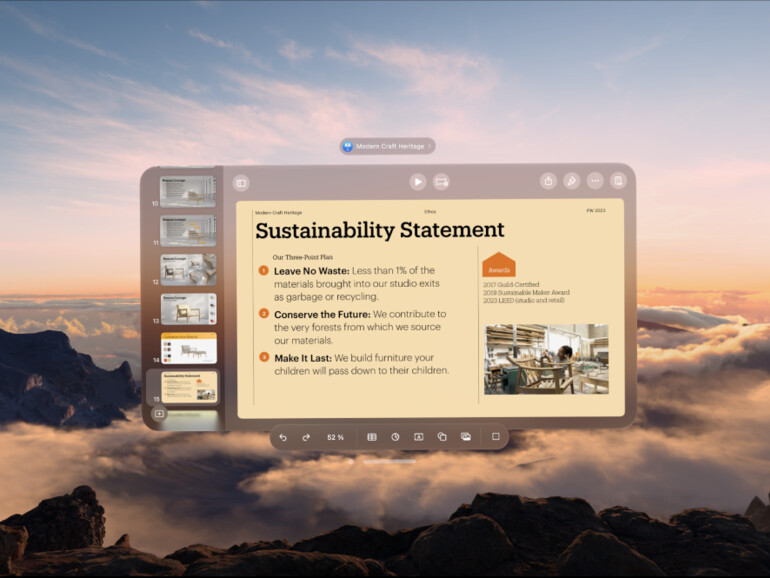The height and width of the screenshot is (578, 770).
Task: Open the More options ellipsis menu
Action: 595,181
